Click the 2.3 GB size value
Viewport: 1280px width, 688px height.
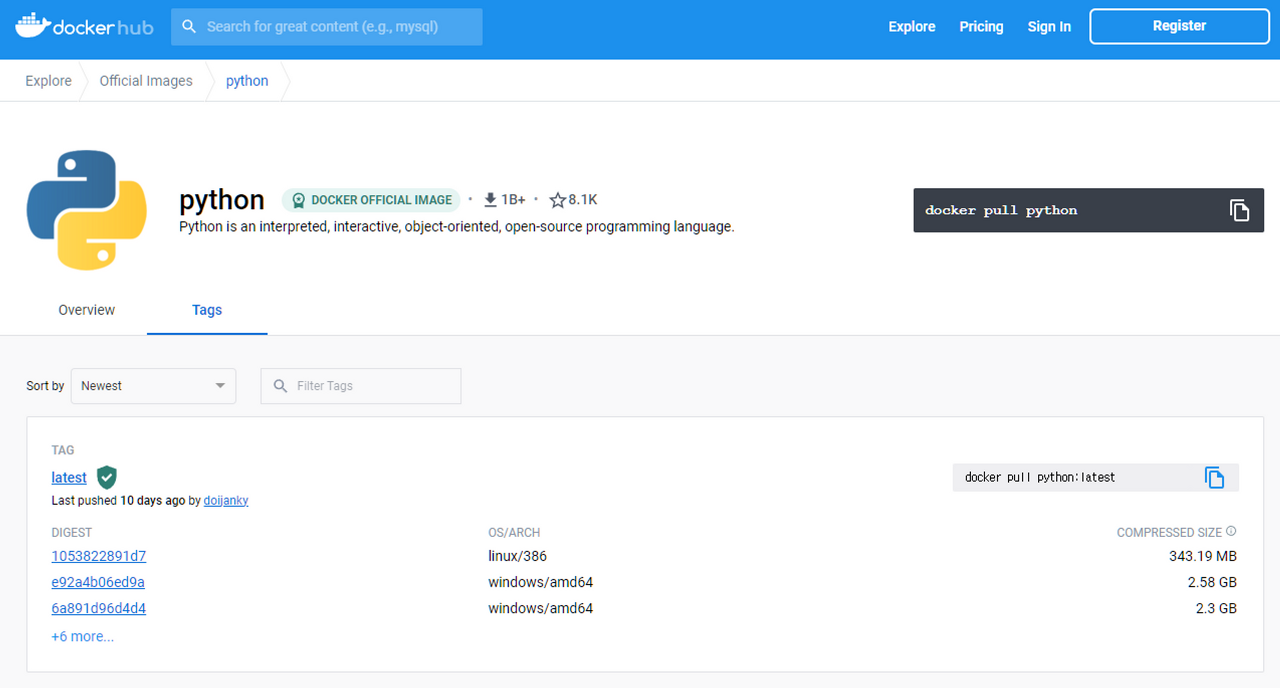point(1216,608)
